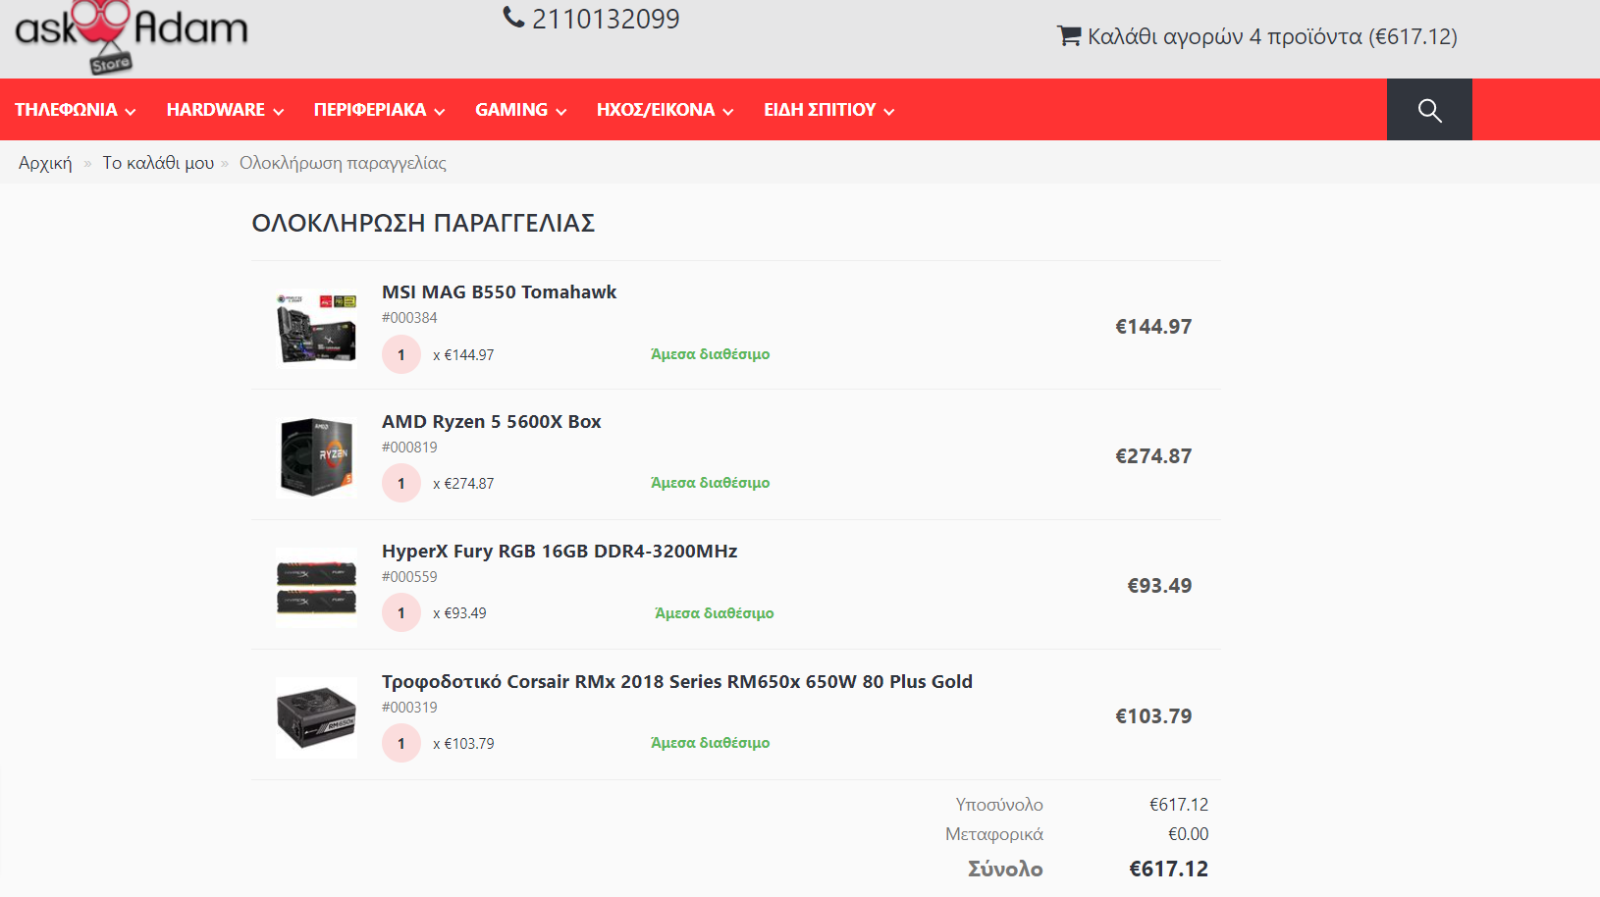This screenshot has height=897, width=1600.
Task: Click line total €103.79
Action: pos(1154,716)
